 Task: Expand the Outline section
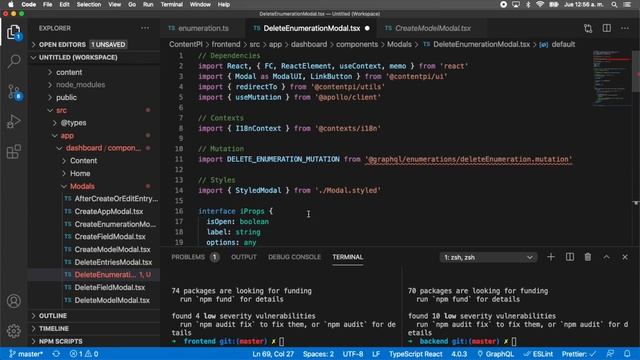tap(53, 316)
